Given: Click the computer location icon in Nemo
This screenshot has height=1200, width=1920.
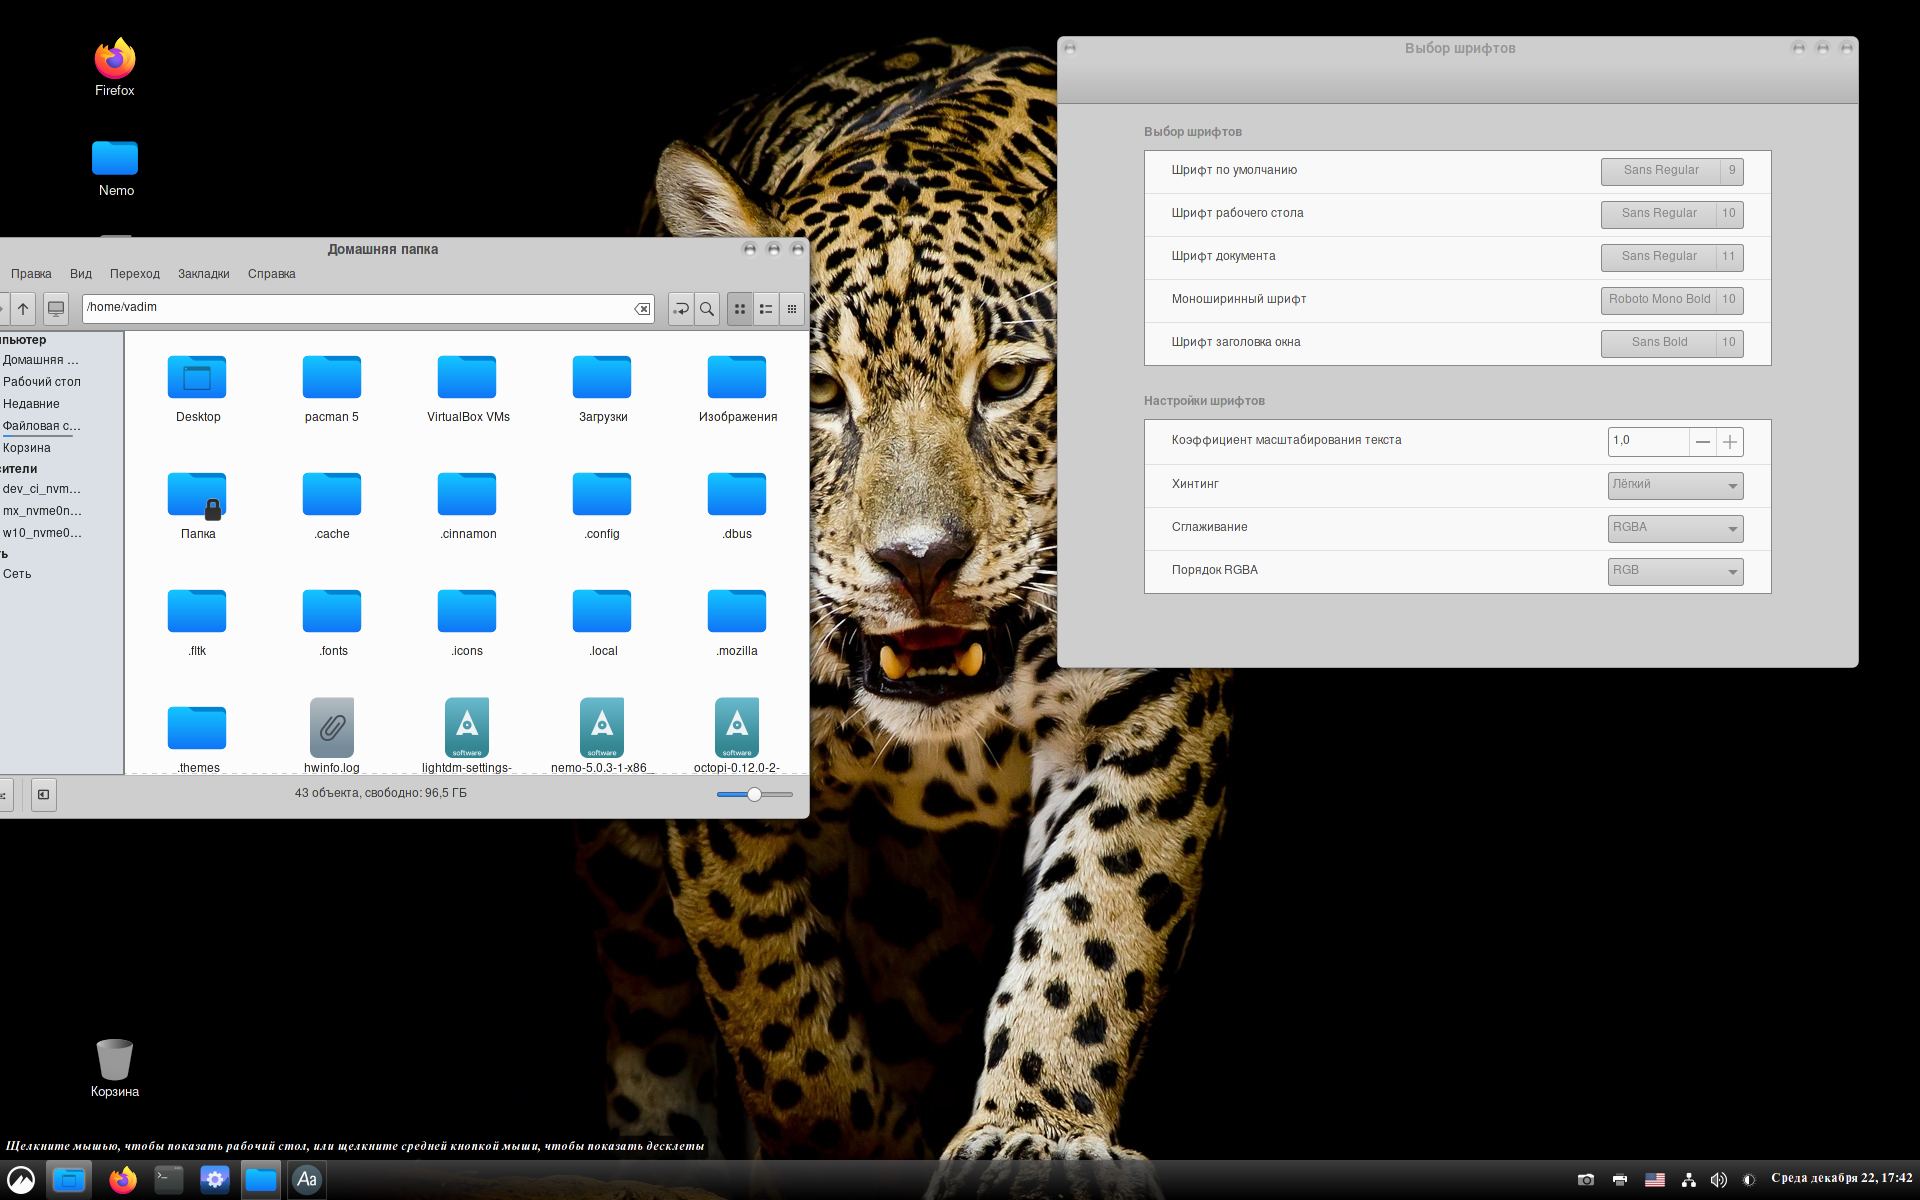Looking at the screenshot, I should (x=56, y=309).
